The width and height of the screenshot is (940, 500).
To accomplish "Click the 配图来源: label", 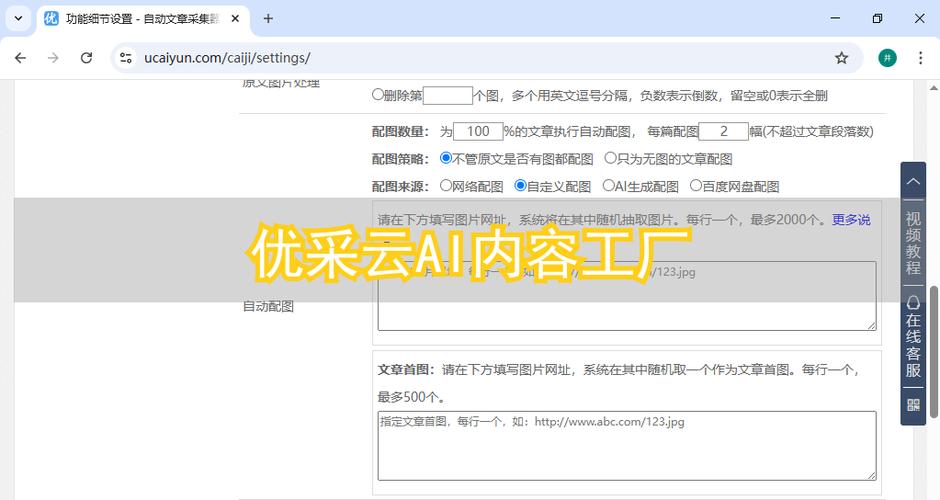I will (400, 186).
